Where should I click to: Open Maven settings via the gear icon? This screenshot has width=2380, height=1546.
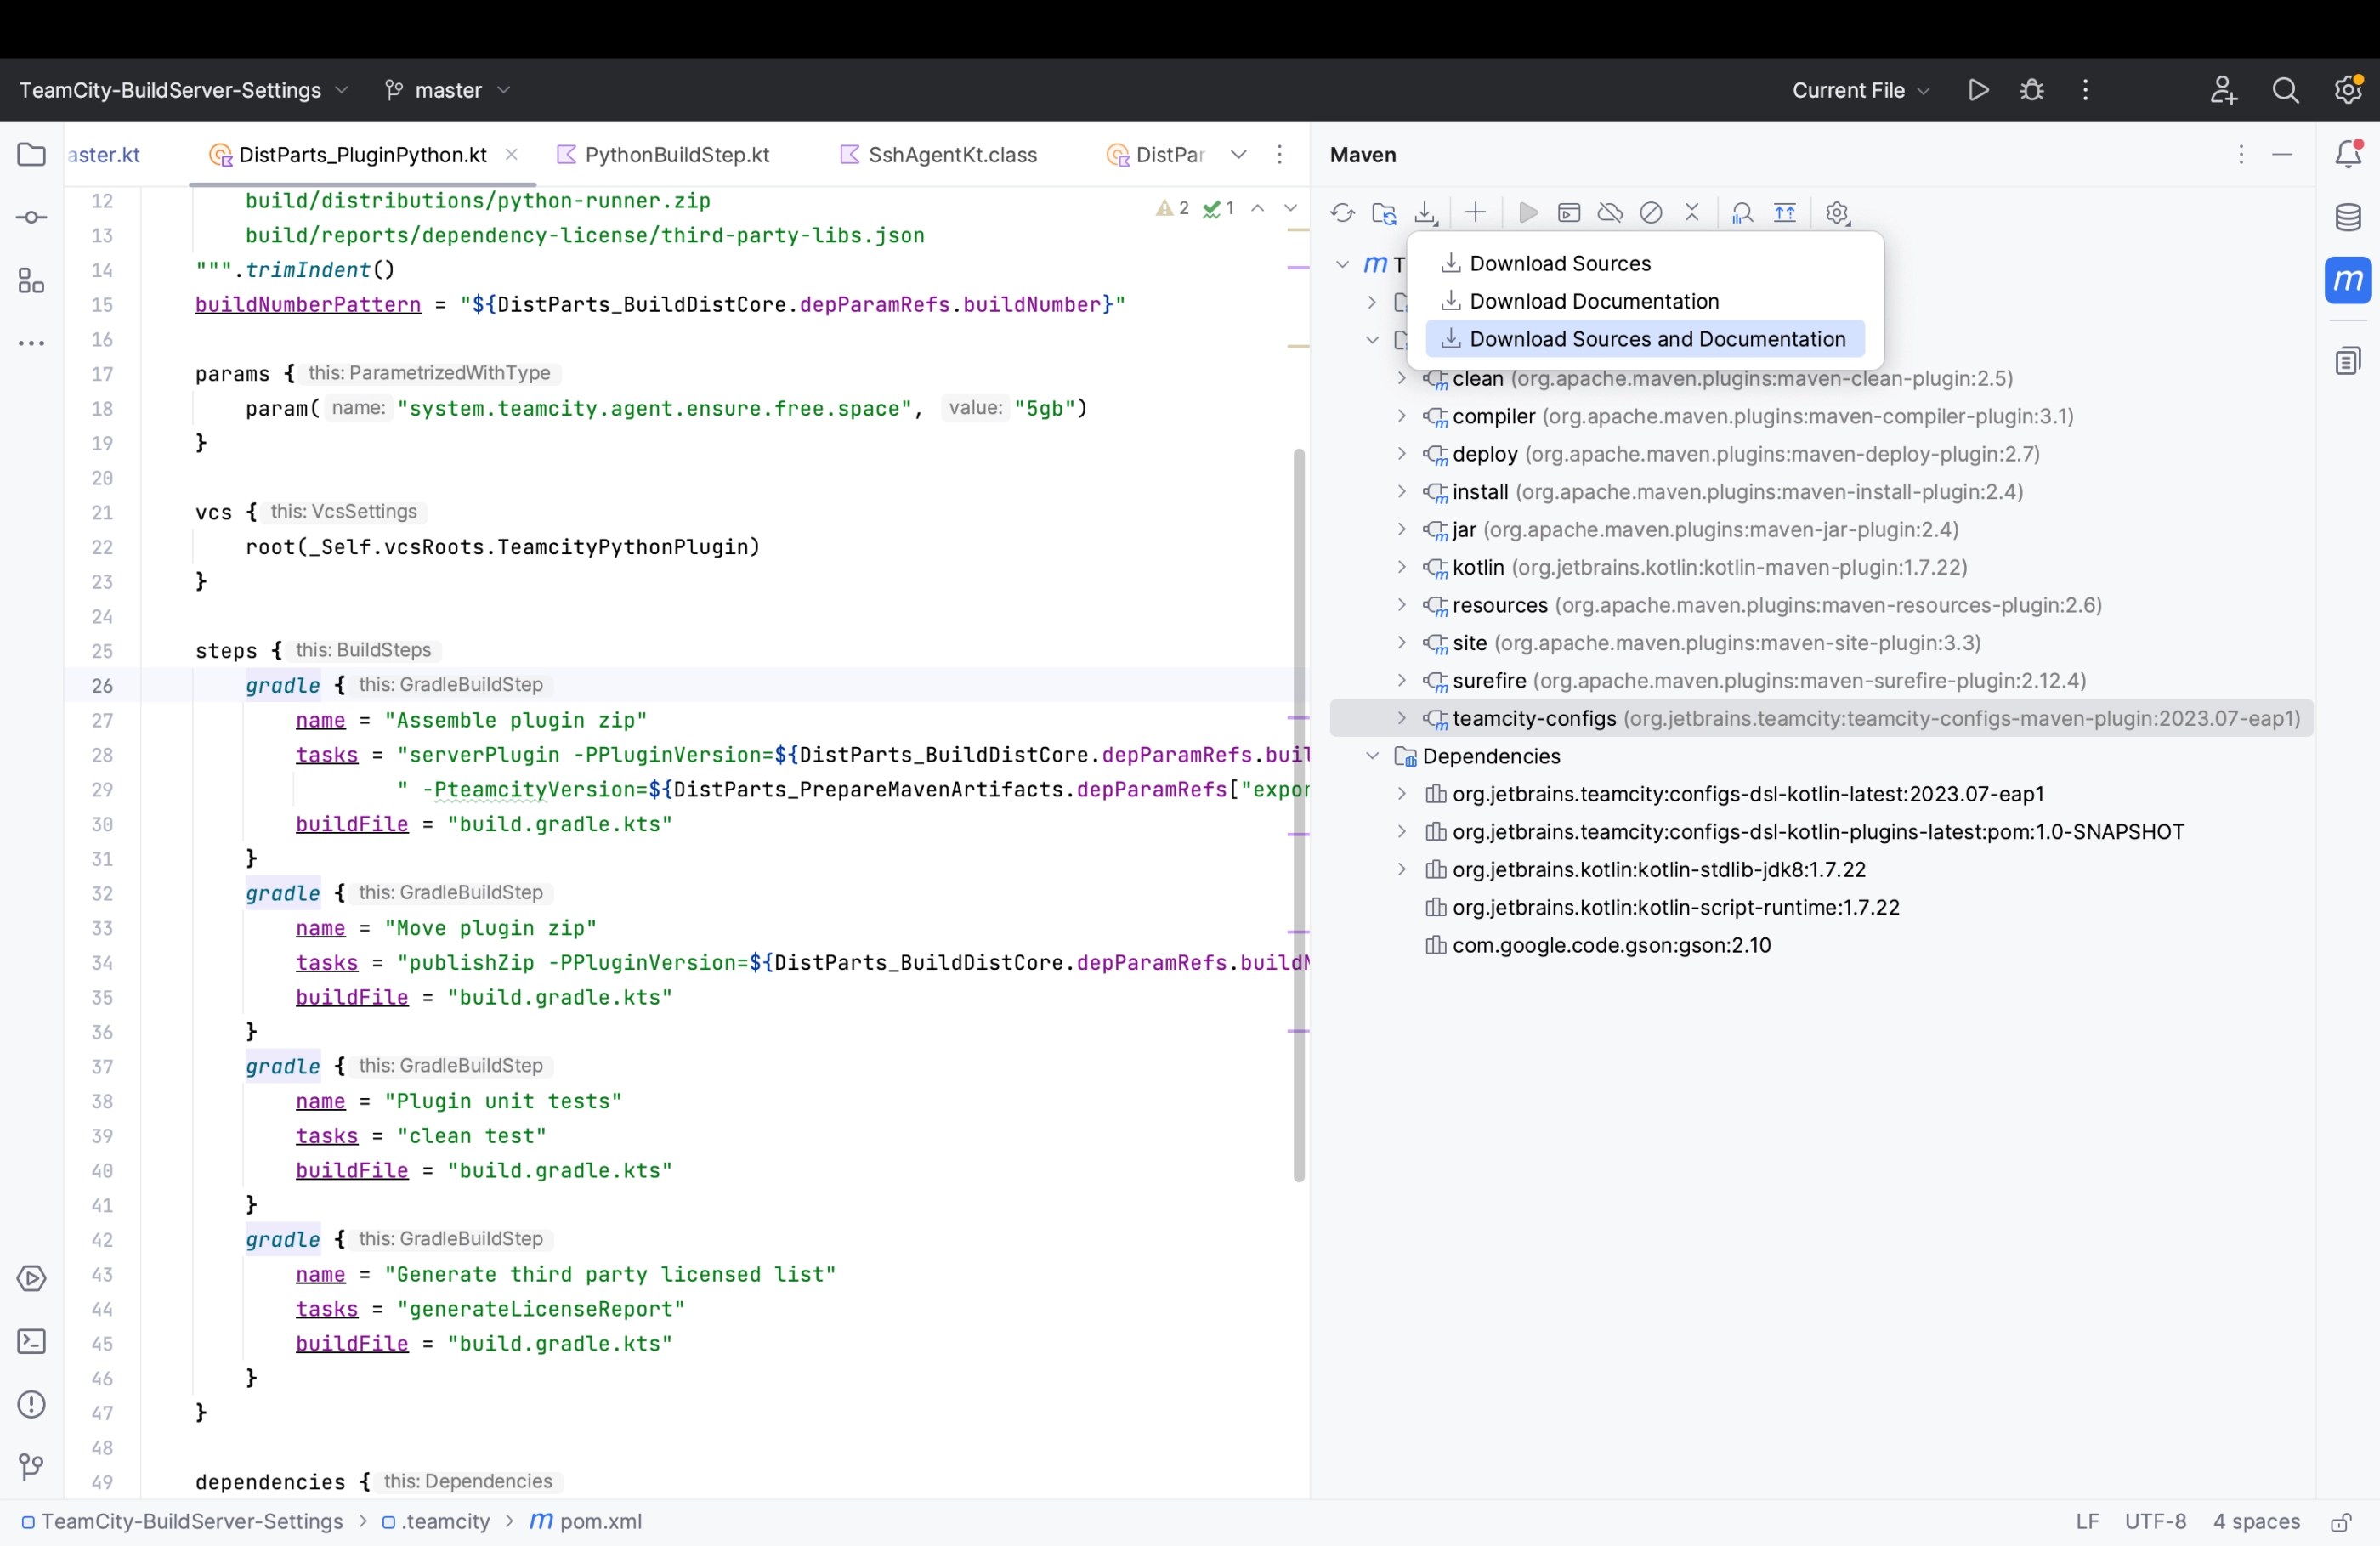click(1838, 213)
